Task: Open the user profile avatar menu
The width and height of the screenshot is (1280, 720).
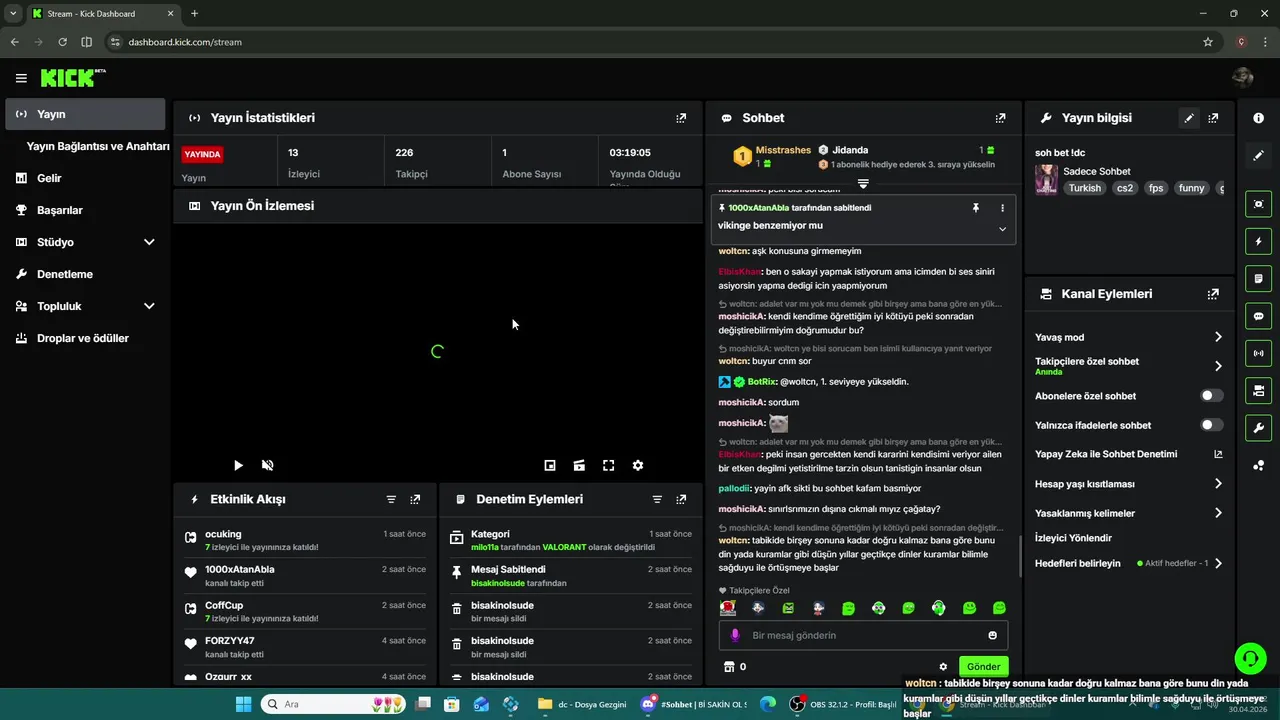Action: (1243, 78)
